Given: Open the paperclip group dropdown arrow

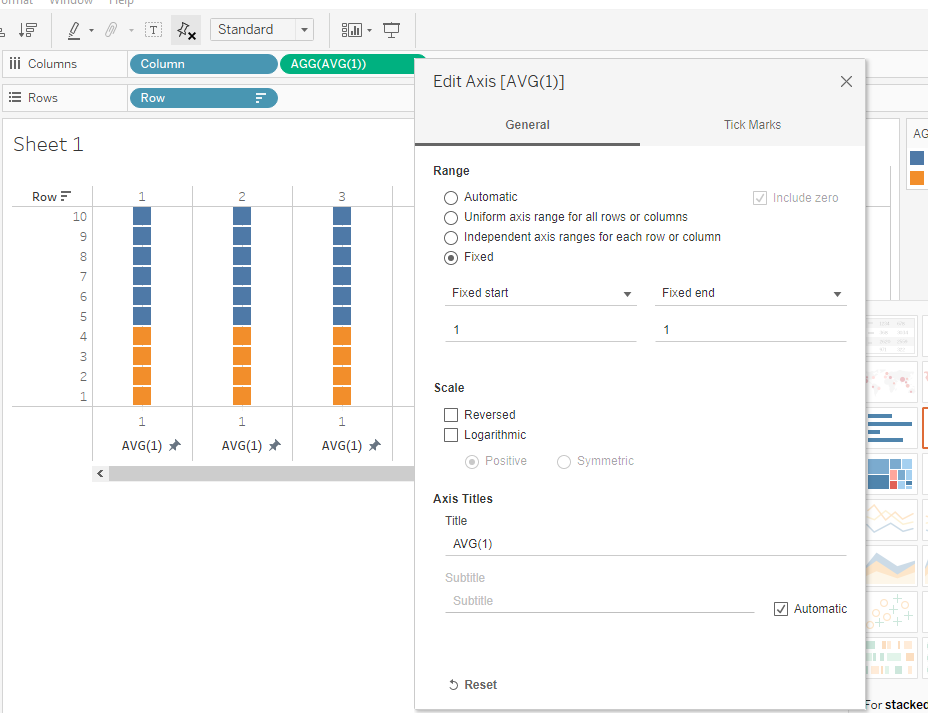Looking at the screenshot, I should pos(131,30).
